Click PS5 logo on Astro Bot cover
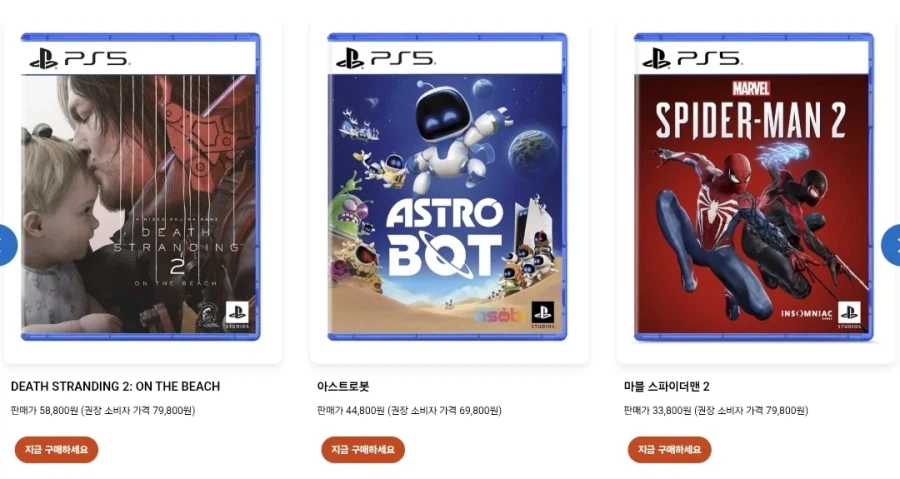 (386, 59)
